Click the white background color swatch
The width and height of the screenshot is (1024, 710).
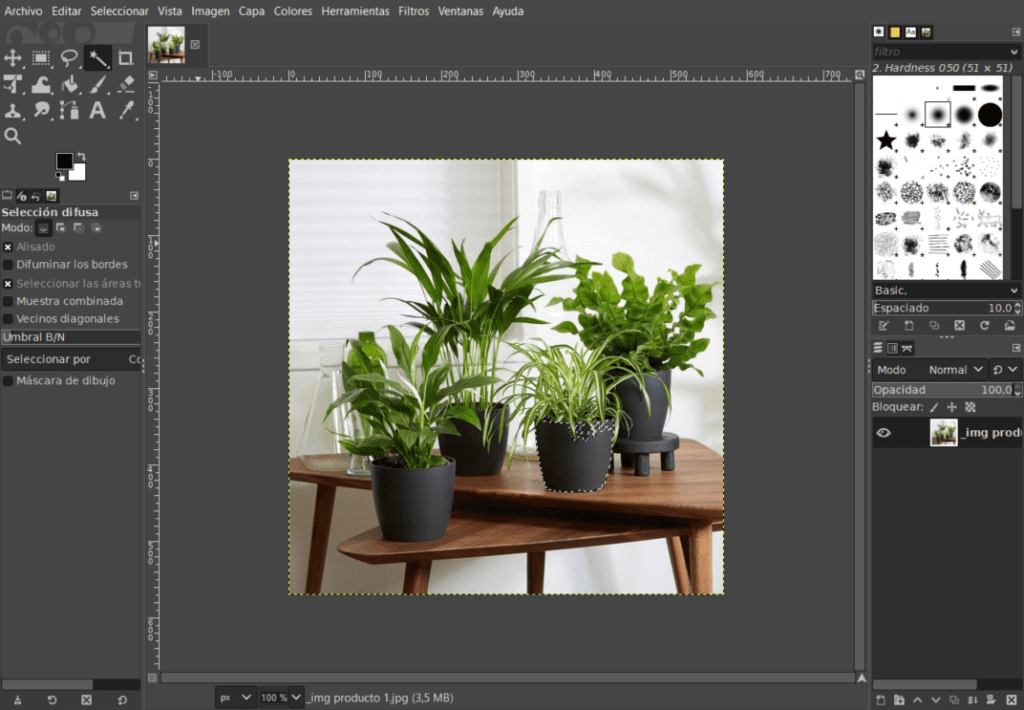[78, 173]
